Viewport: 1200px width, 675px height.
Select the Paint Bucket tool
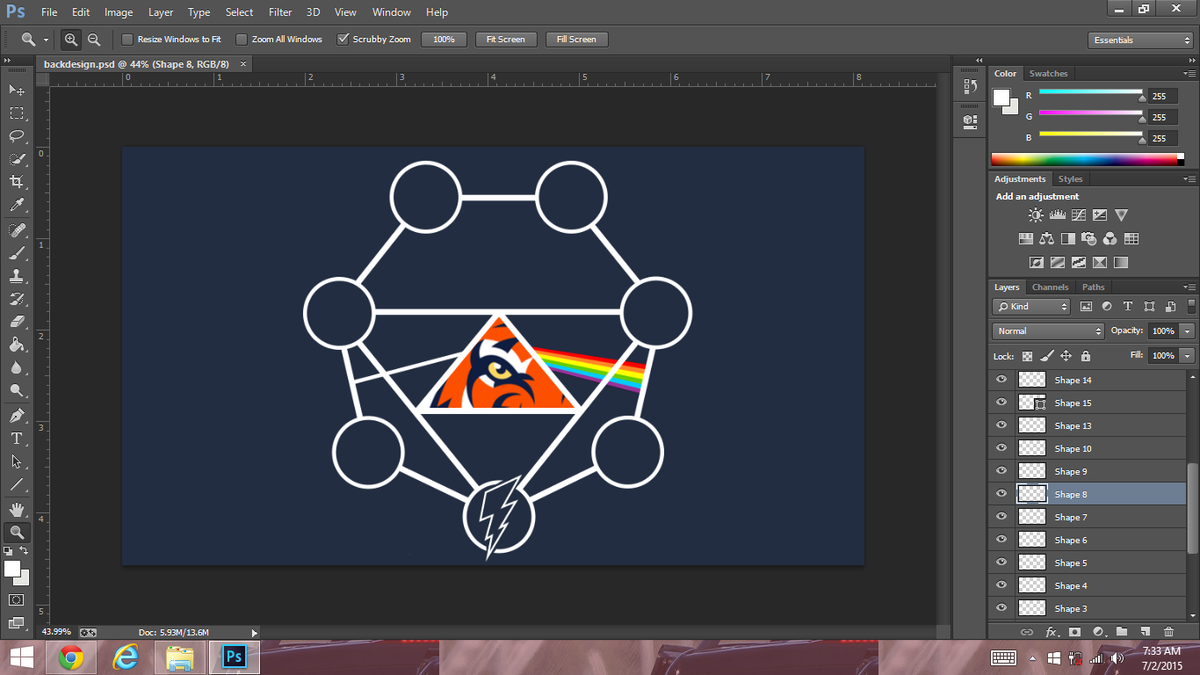coord(17,345)
